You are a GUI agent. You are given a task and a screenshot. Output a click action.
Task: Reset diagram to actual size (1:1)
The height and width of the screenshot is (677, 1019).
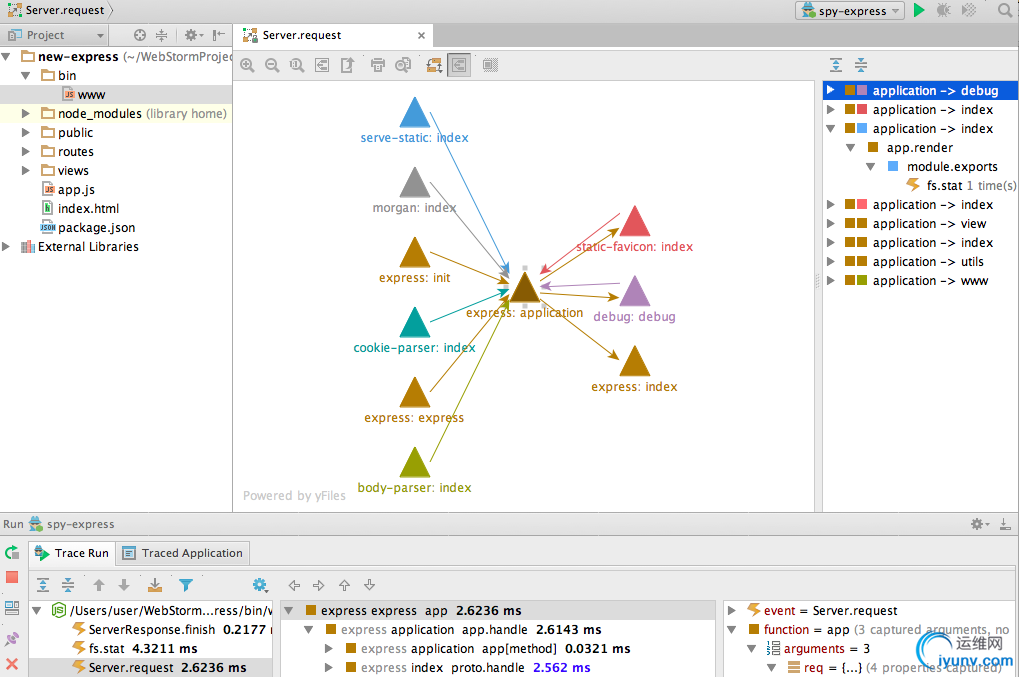tap(297, 65)
